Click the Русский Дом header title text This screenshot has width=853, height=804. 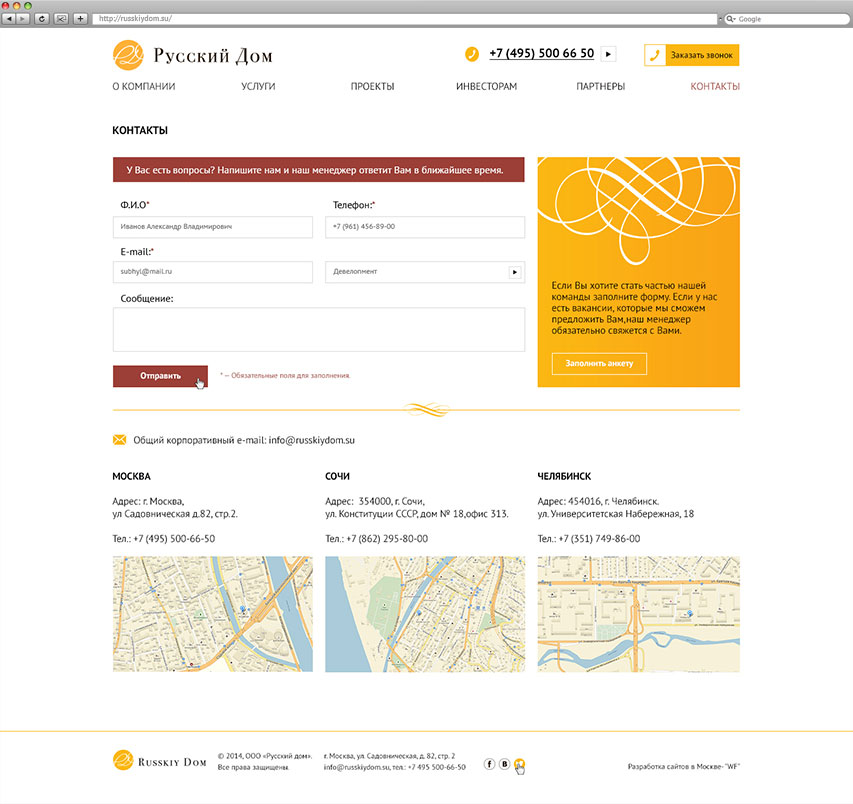[x=213, y=55]
